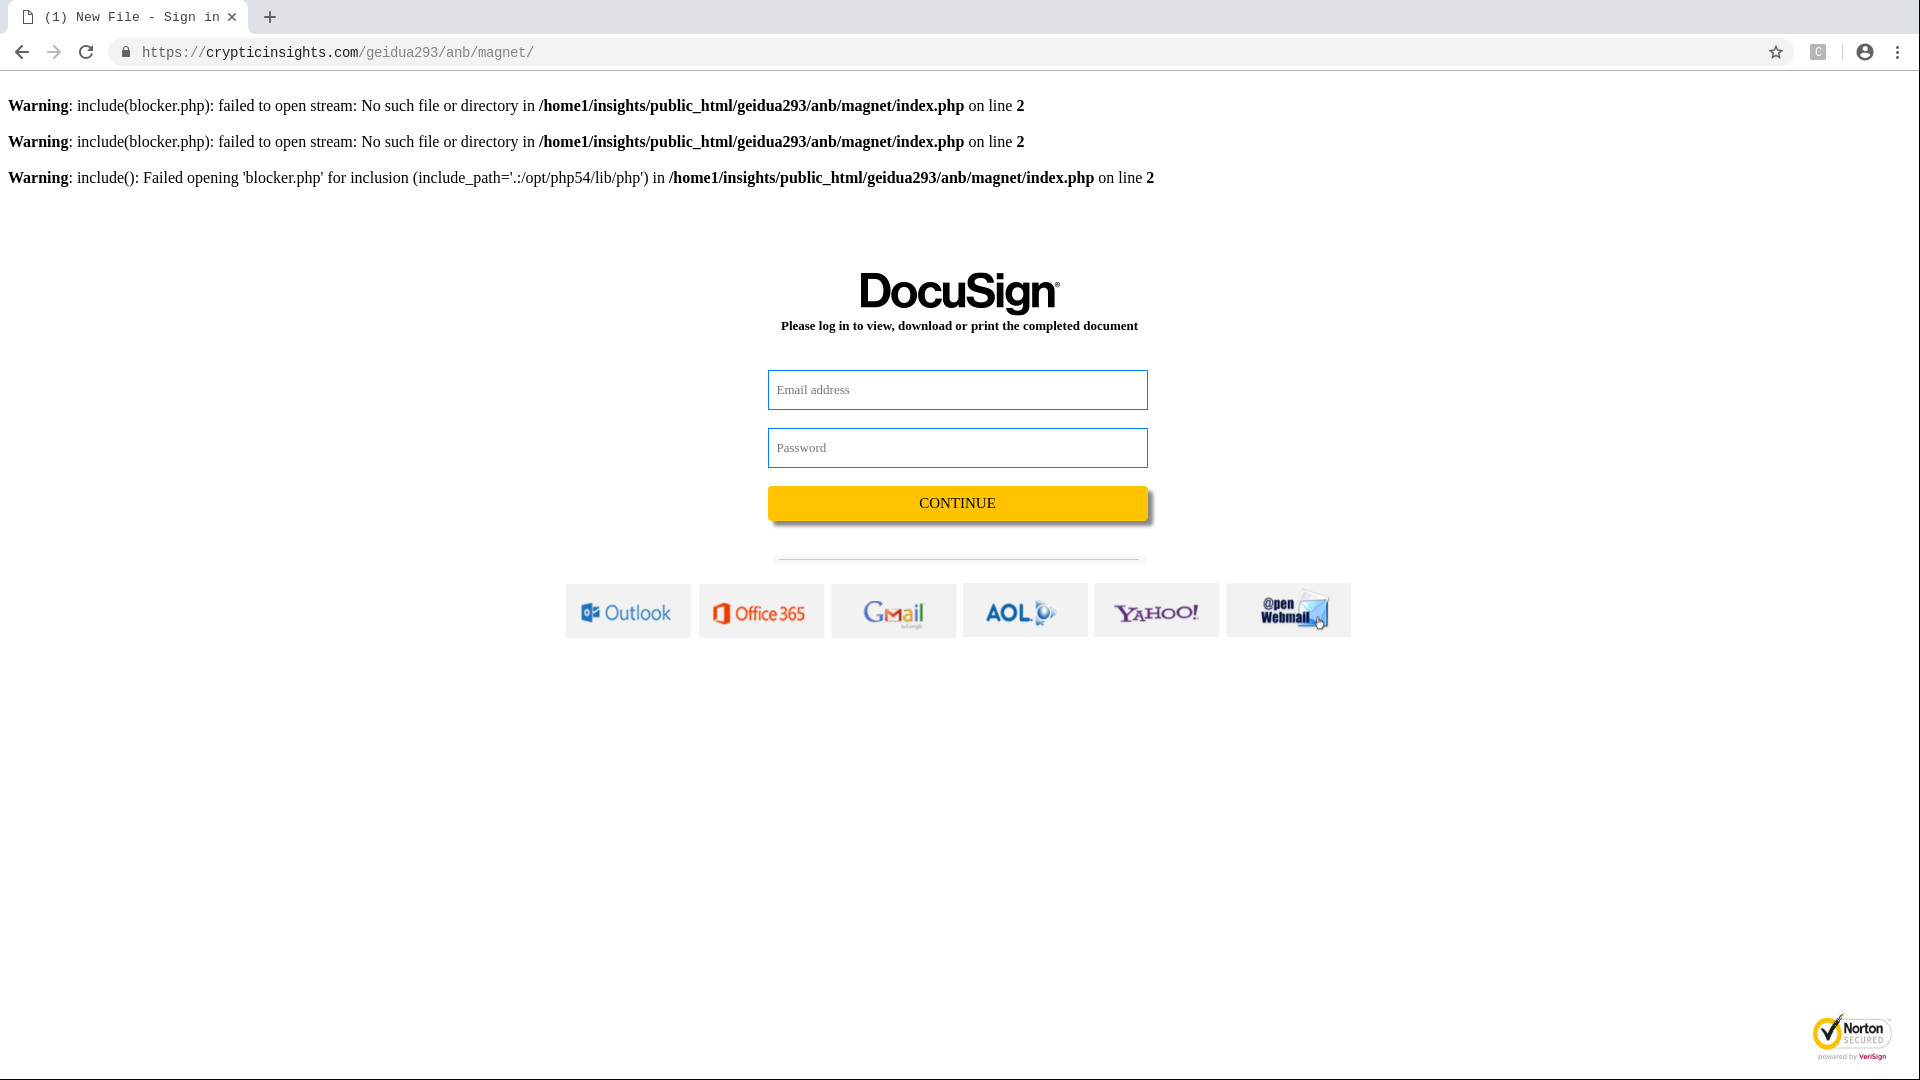Click the browser refresh button
This screenshot has width=1920, height=1080.
point(86,51)
